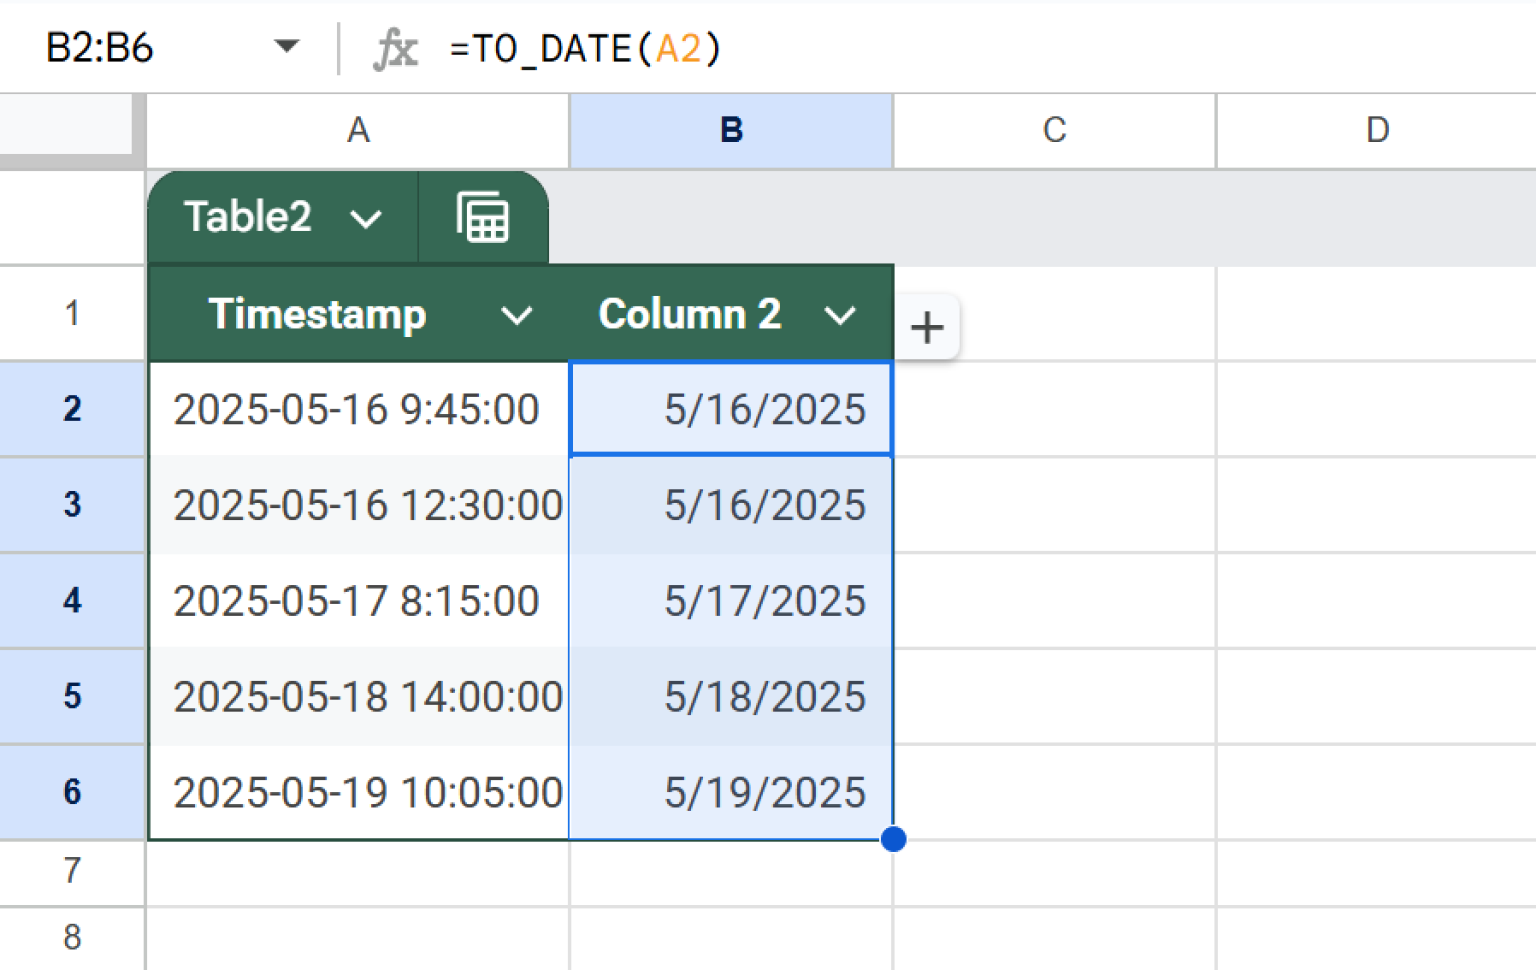
Task: Click the plus icon to add a column
Action: click(926, 326)
